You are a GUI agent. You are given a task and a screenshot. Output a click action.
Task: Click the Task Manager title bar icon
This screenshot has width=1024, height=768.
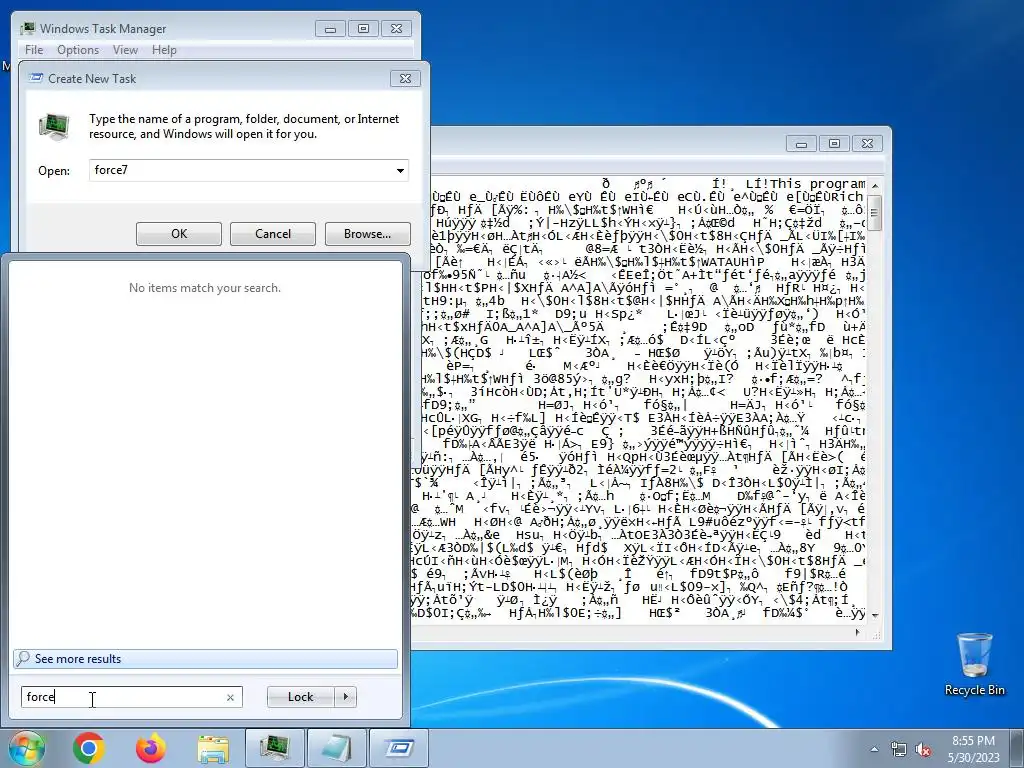pos(27,28)
